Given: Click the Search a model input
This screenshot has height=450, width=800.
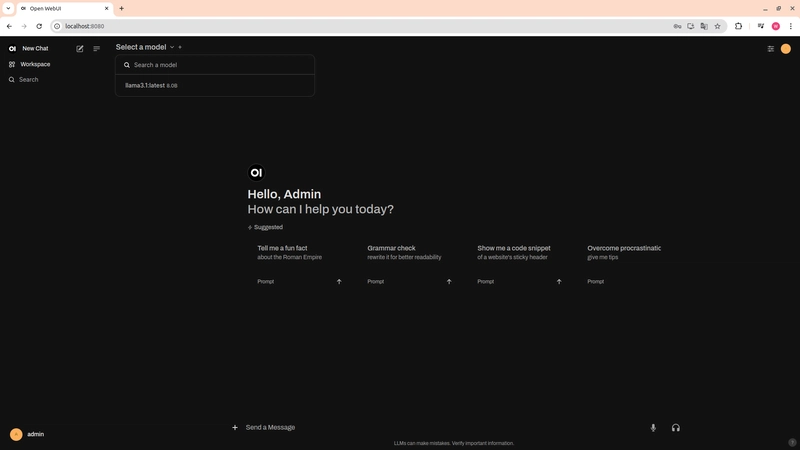Looking at the screenshot, I should point(215,65).
